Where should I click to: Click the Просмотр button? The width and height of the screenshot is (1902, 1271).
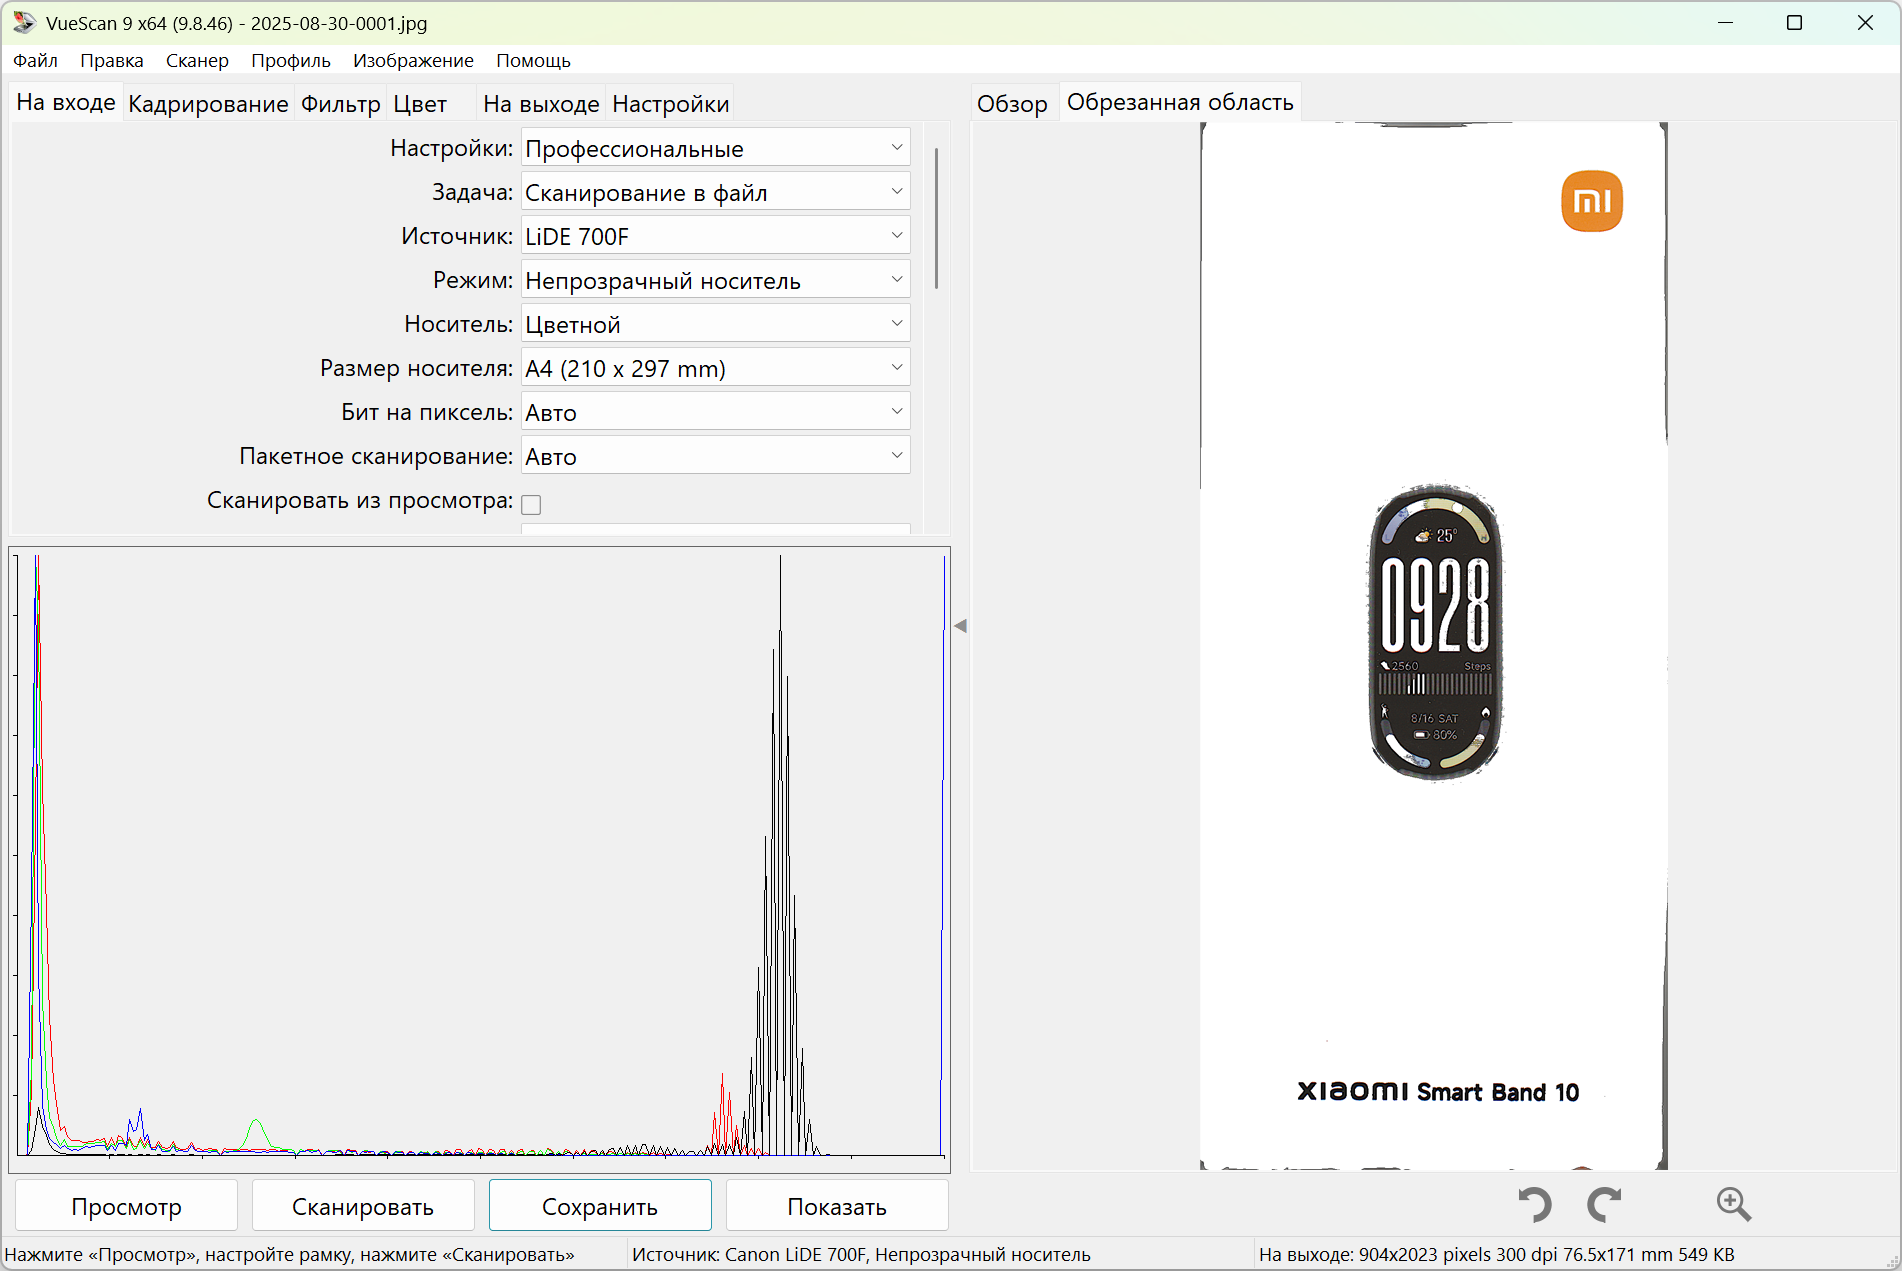127,1206
